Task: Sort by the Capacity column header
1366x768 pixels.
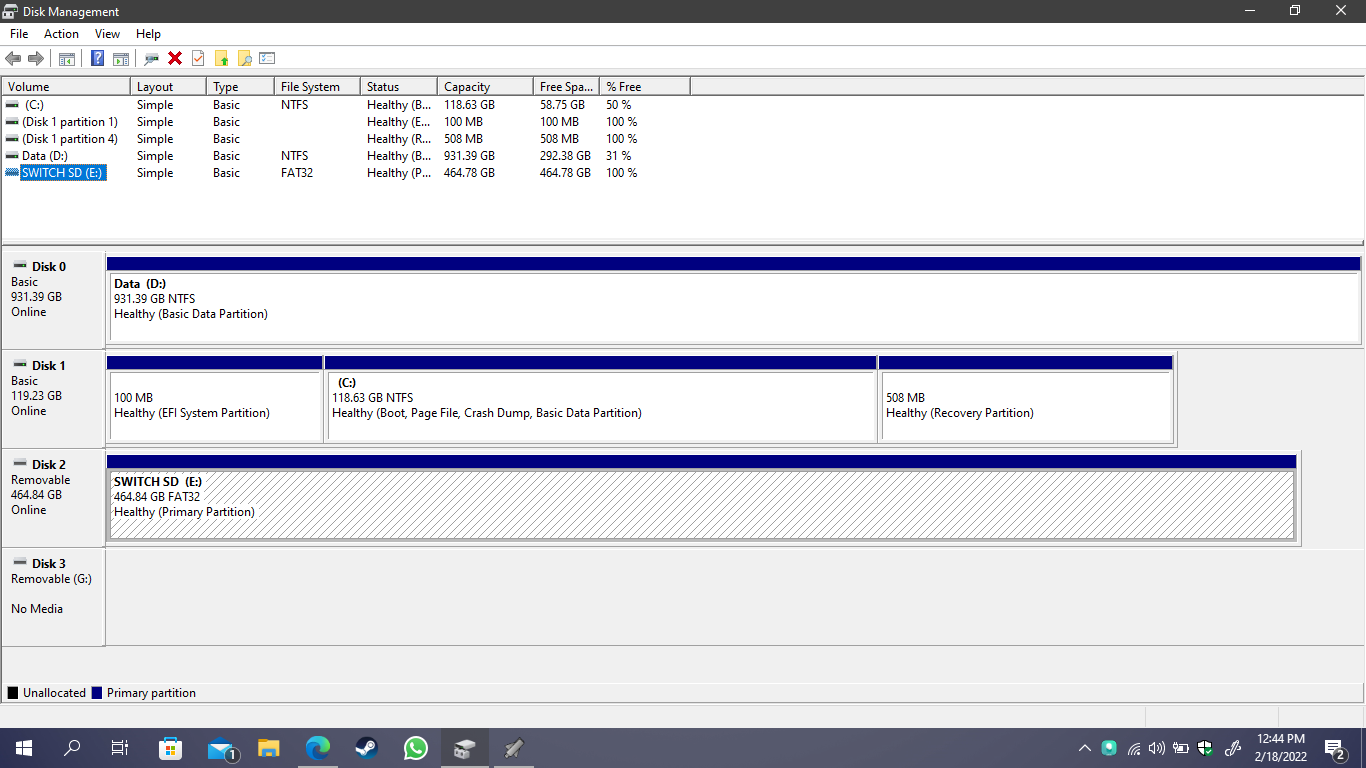Action: (x=485, y=87)
